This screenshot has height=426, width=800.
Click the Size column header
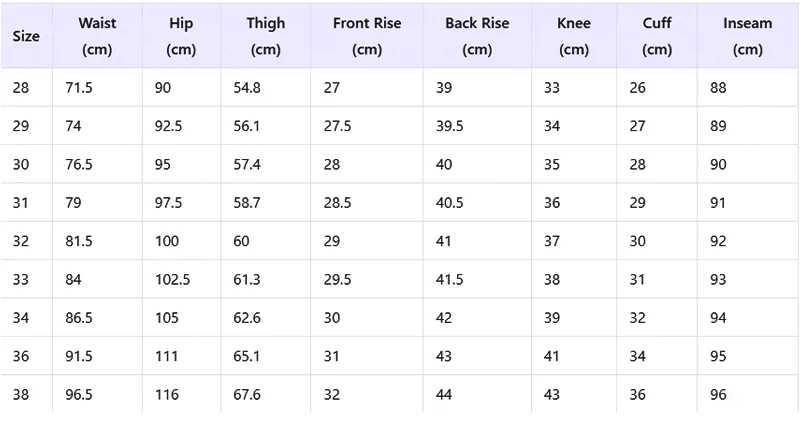(27, 36)
